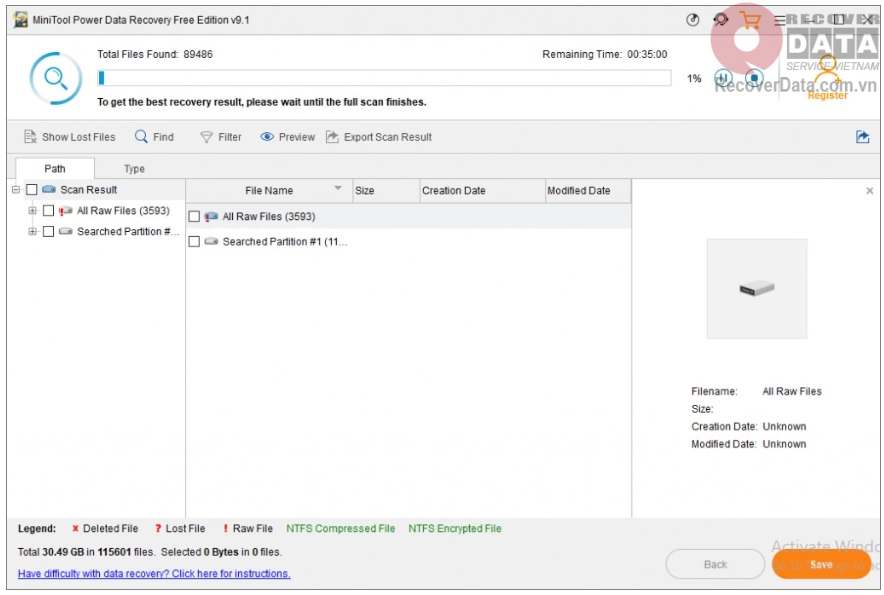884x595 pixels.
Task: Click Export Scan Result
Action: [379, 137]
